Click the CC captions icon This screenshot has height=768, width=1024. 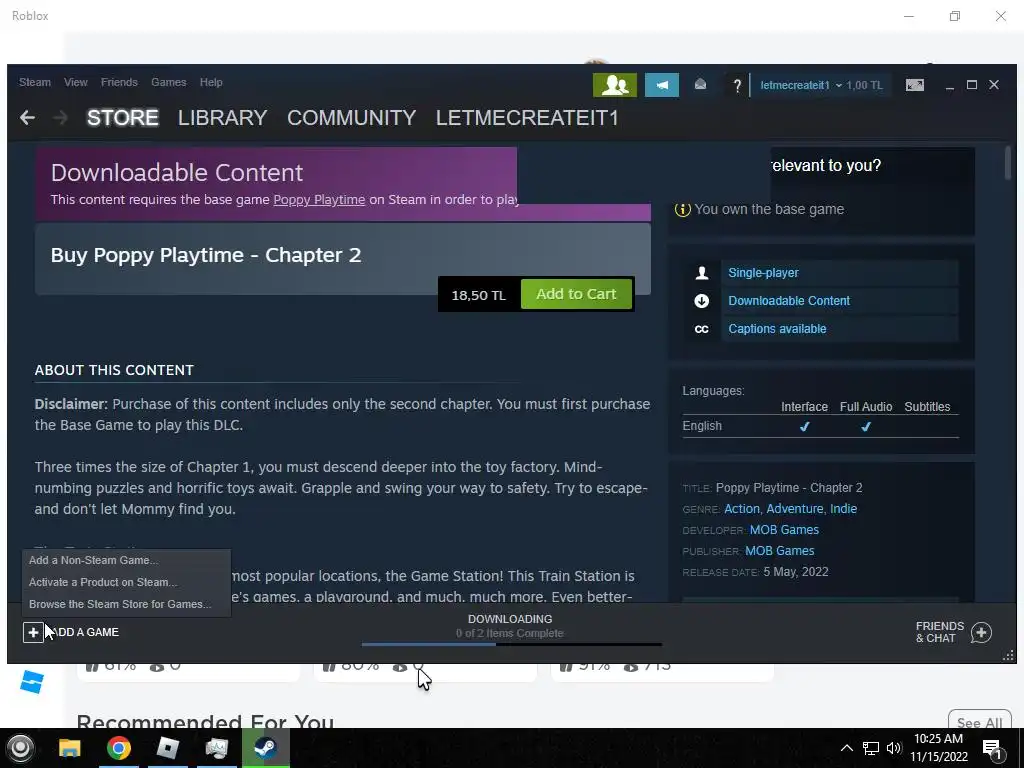701,329
